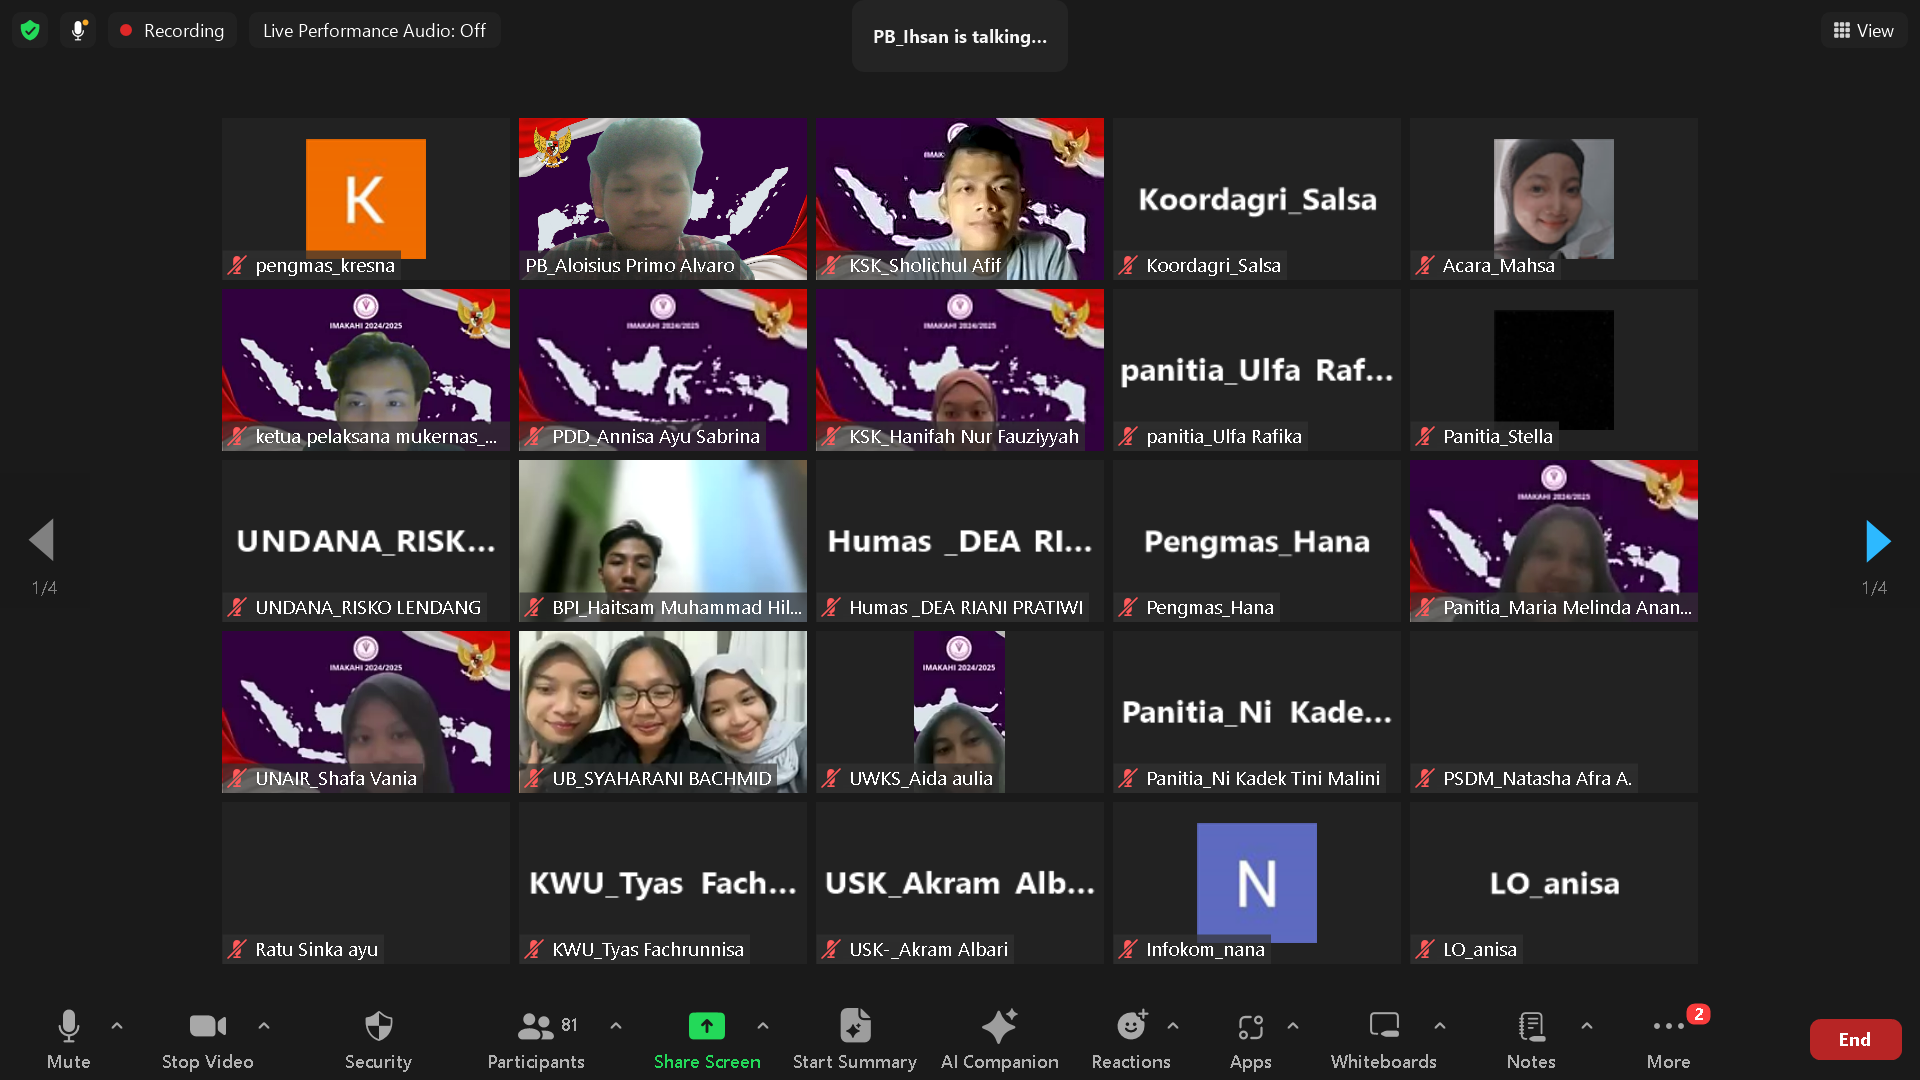
Task: Open AI Companion sparkle icon
Action: pyautogui.click(x=999, y=1027)
